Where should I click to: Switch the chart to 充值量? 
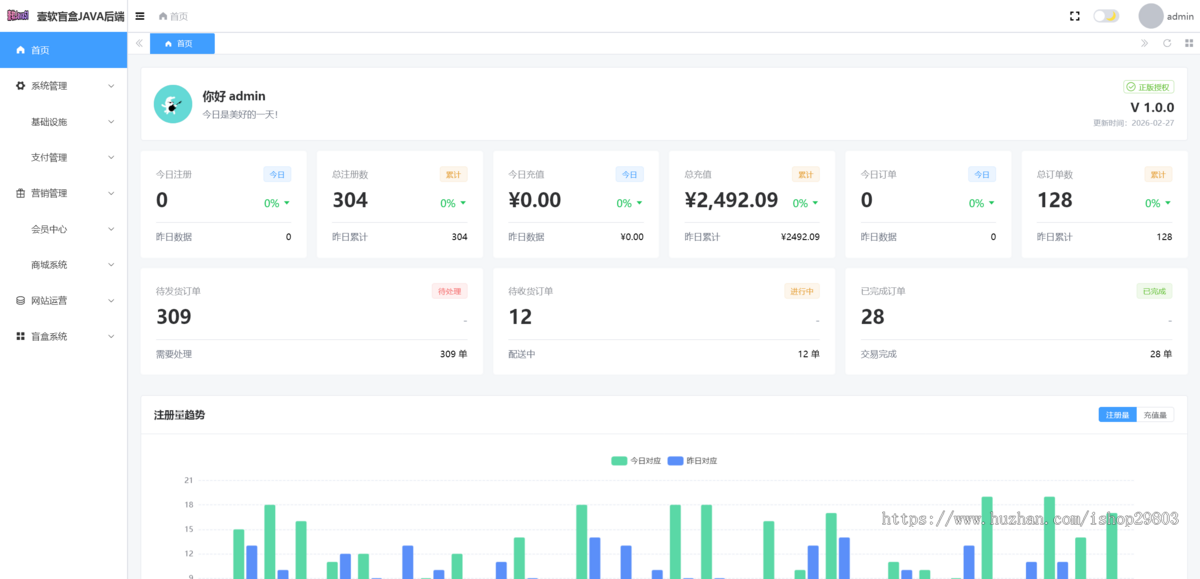(x=1155, y=415)
